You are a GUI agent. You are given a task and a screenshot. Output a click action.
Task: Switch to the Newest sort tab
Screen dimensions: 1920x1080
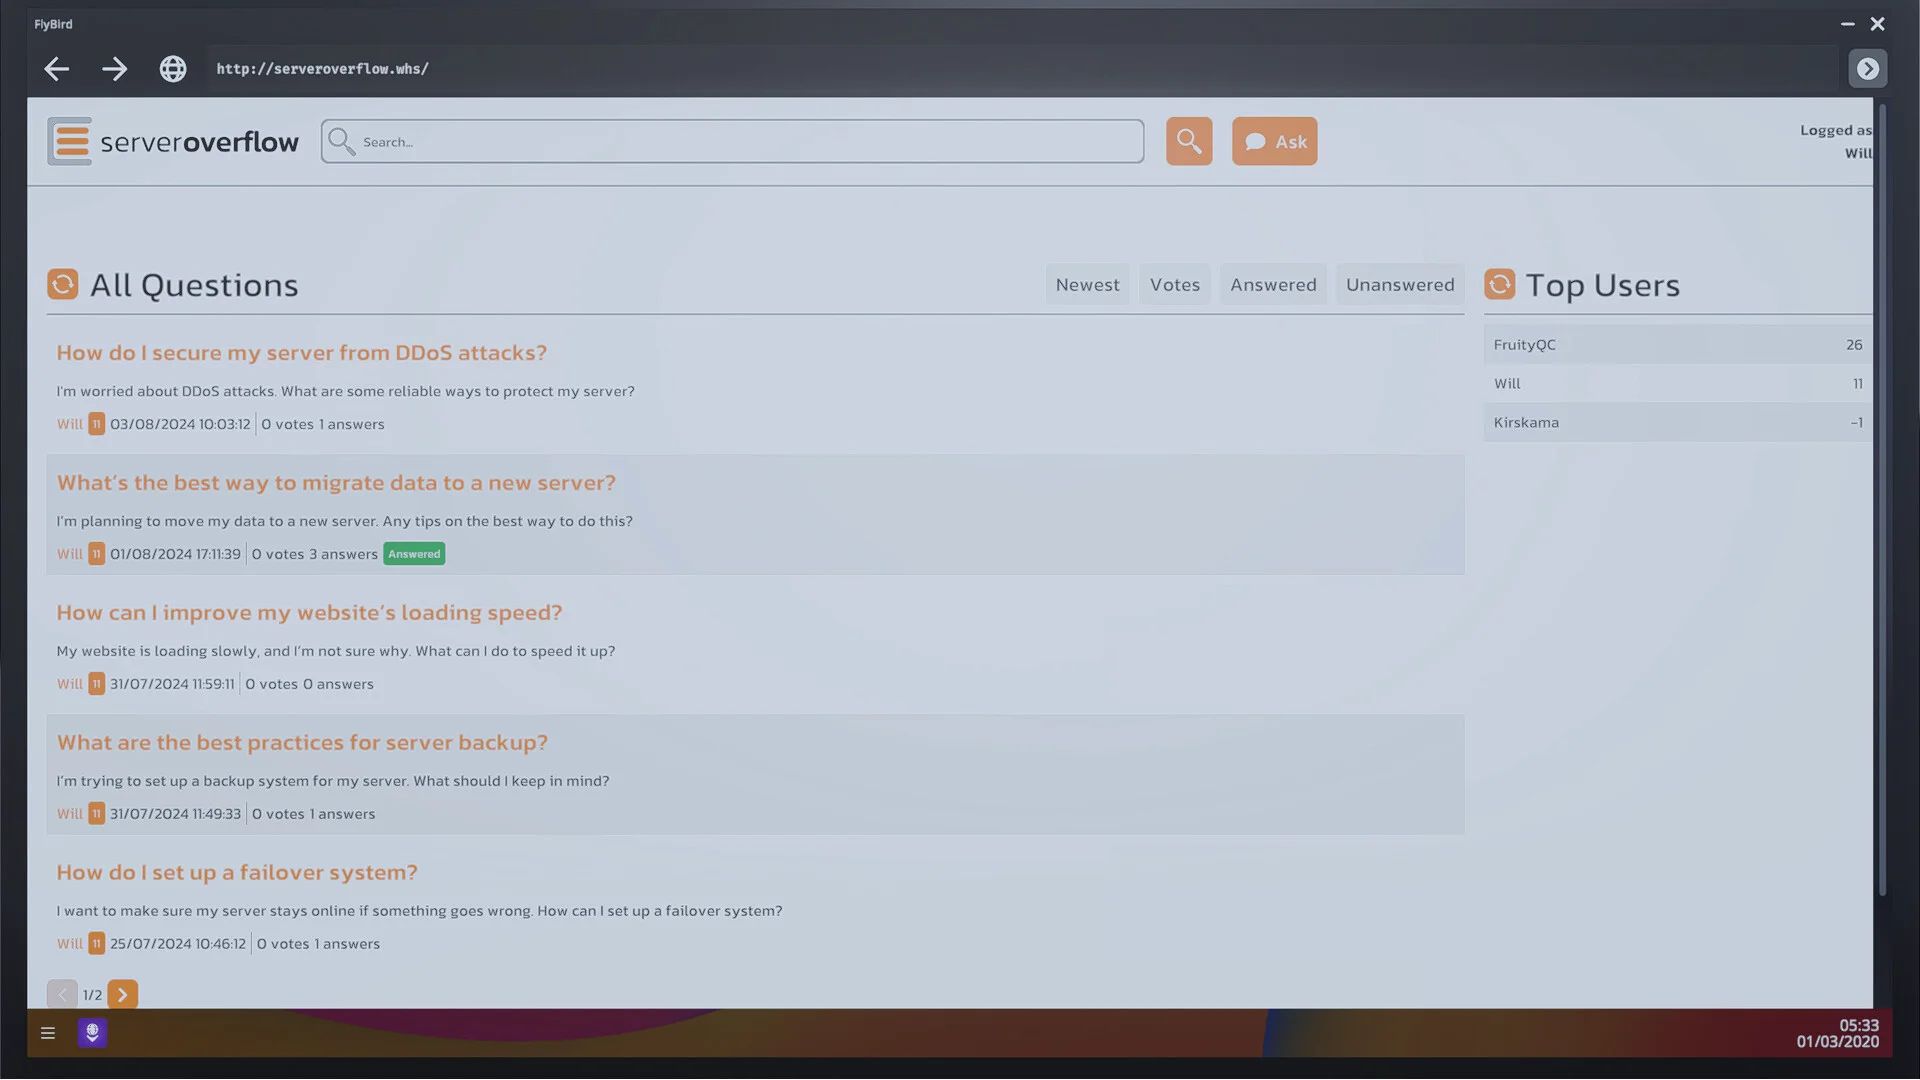1086,284
